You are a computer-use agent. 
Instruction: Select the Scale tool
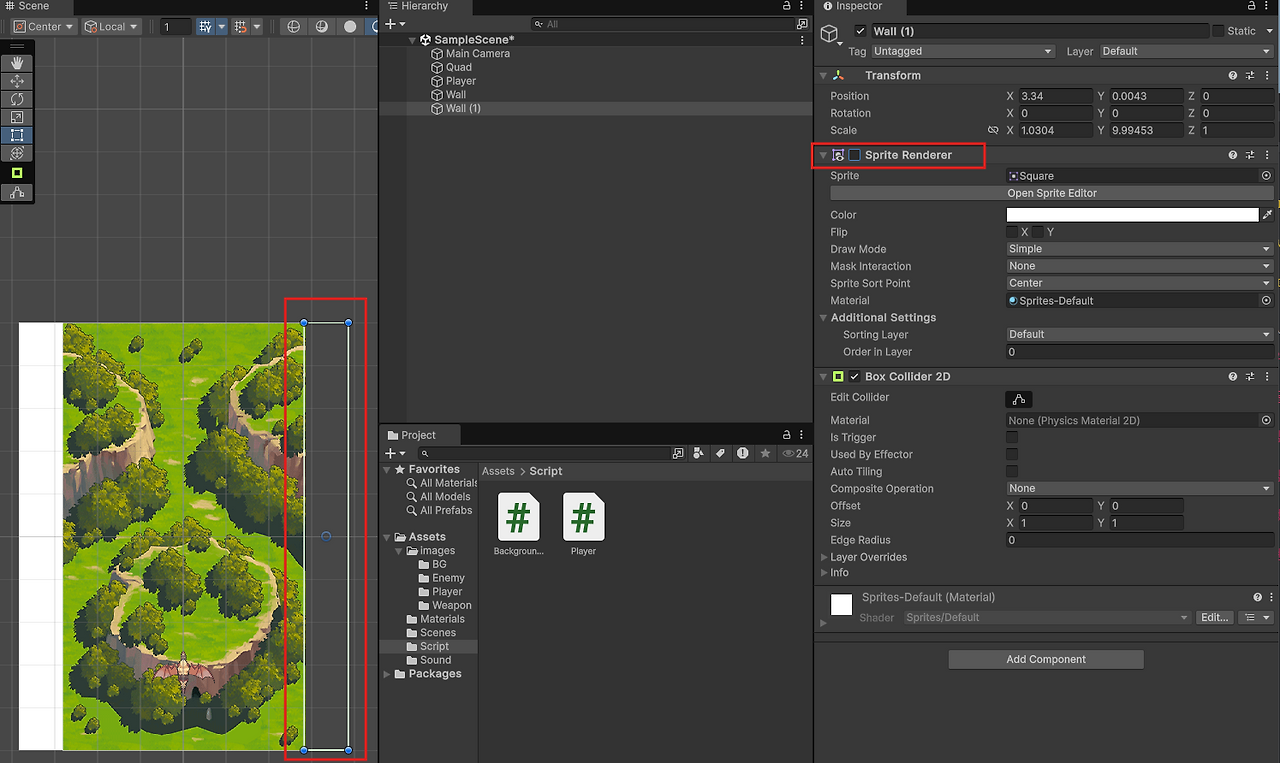(17, 117)
